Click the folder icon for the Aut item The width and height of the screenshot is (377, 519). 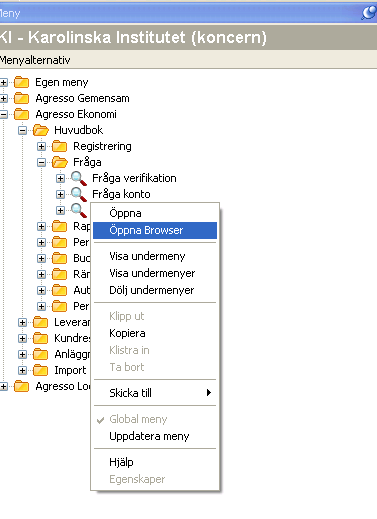pos(60,290)
